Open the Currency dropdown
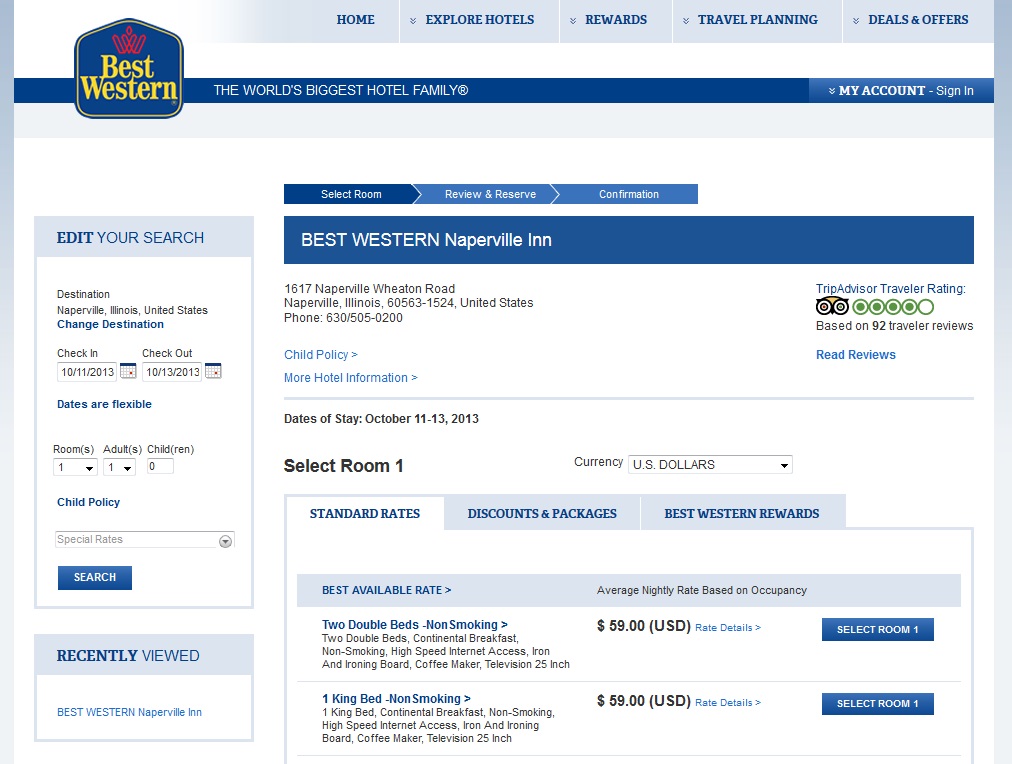 pos(710,465)
